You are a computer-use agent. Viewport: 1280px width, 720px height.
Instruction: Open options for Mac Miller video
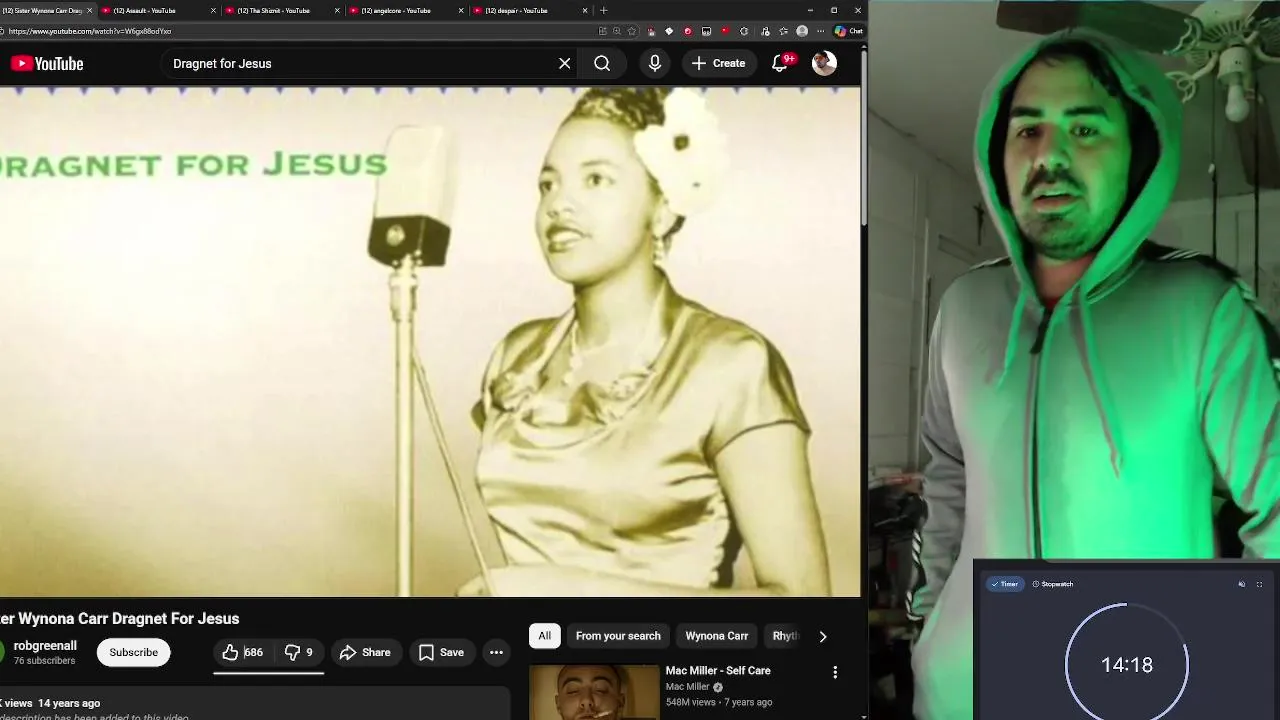point(835,673)
